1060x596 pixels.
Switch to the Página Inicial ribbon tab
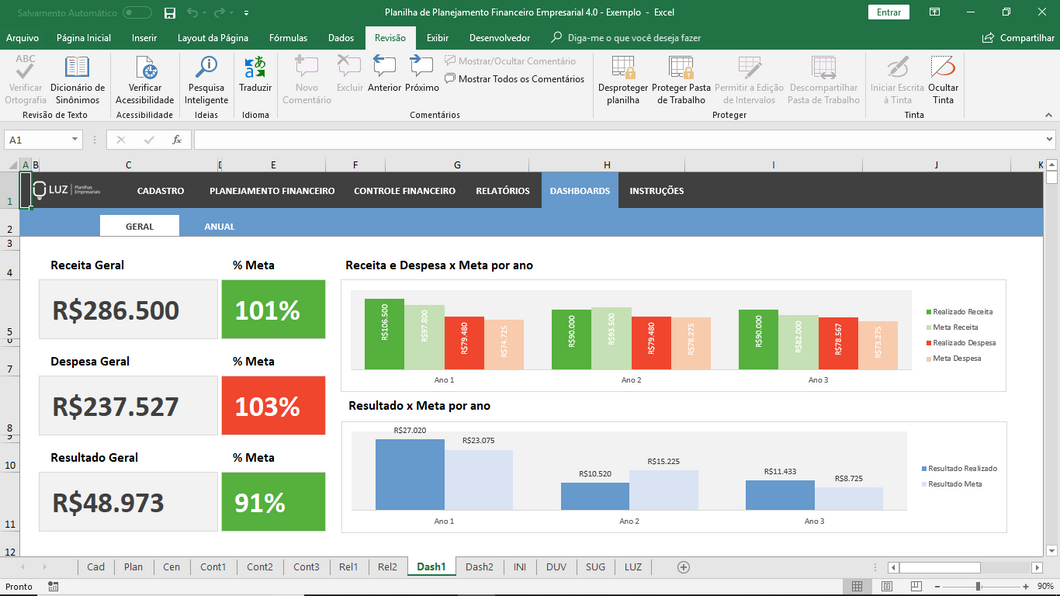(83, 38)
